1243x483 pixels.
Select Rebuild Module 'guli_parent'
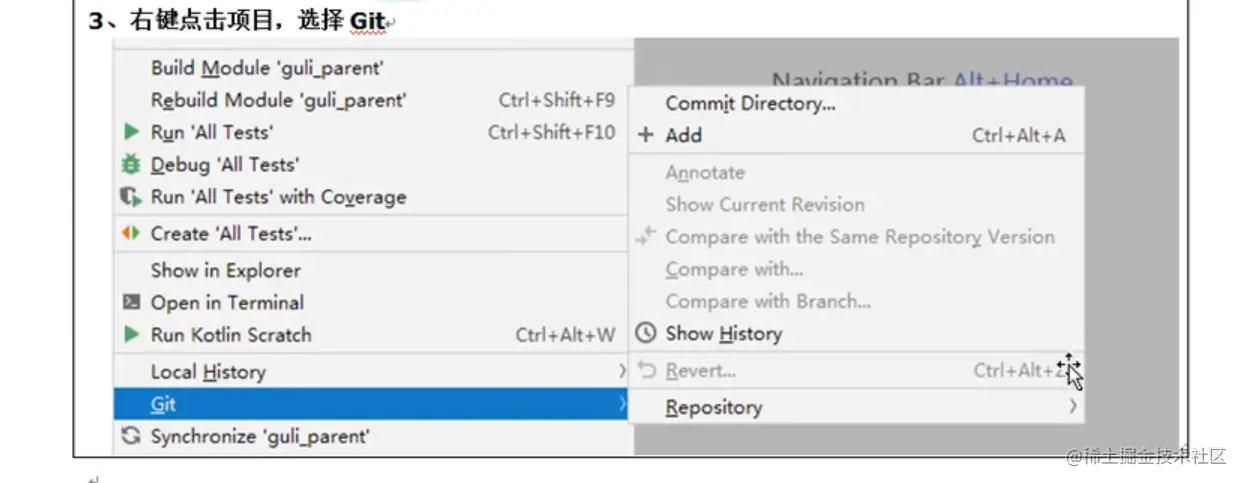tap(278, 100)
